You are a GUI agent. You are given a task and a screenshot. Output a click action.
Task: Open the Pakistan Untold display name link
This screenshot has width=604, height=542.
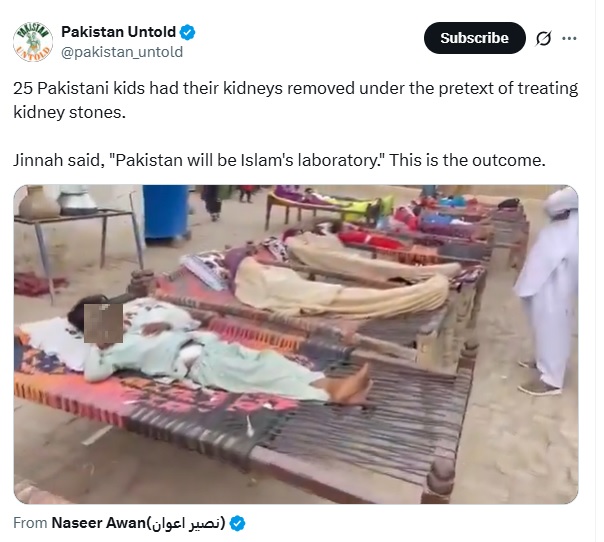click(x=119, y=32)
